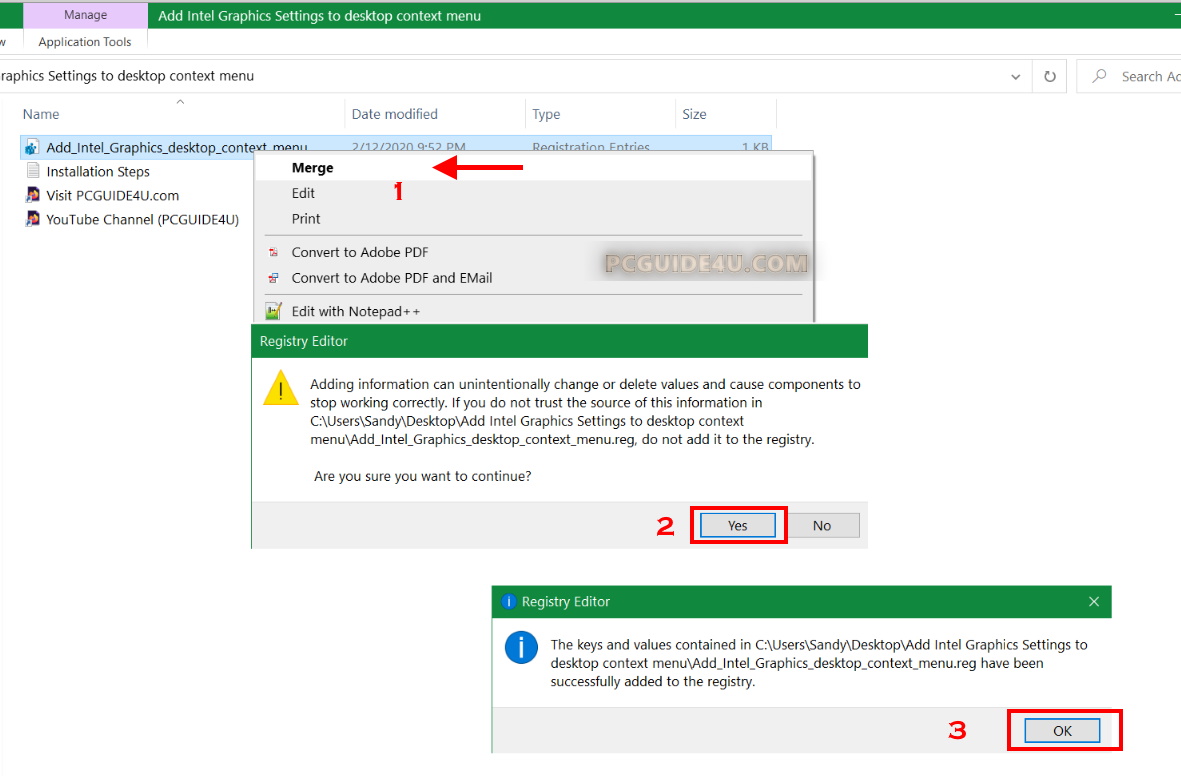Click the Edit with Notepad++ icon
The image size is (1181, 776).
tap(273, 312)
